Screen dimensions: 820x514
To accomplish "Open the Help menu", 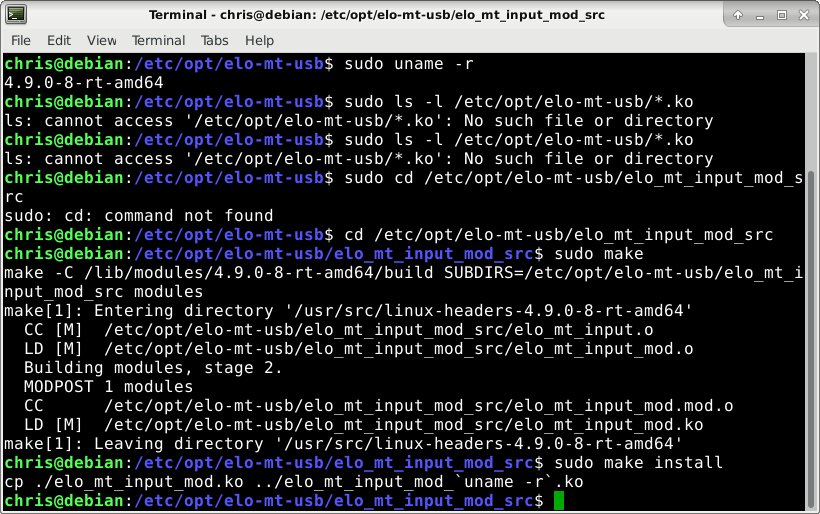I will [259, 40].
